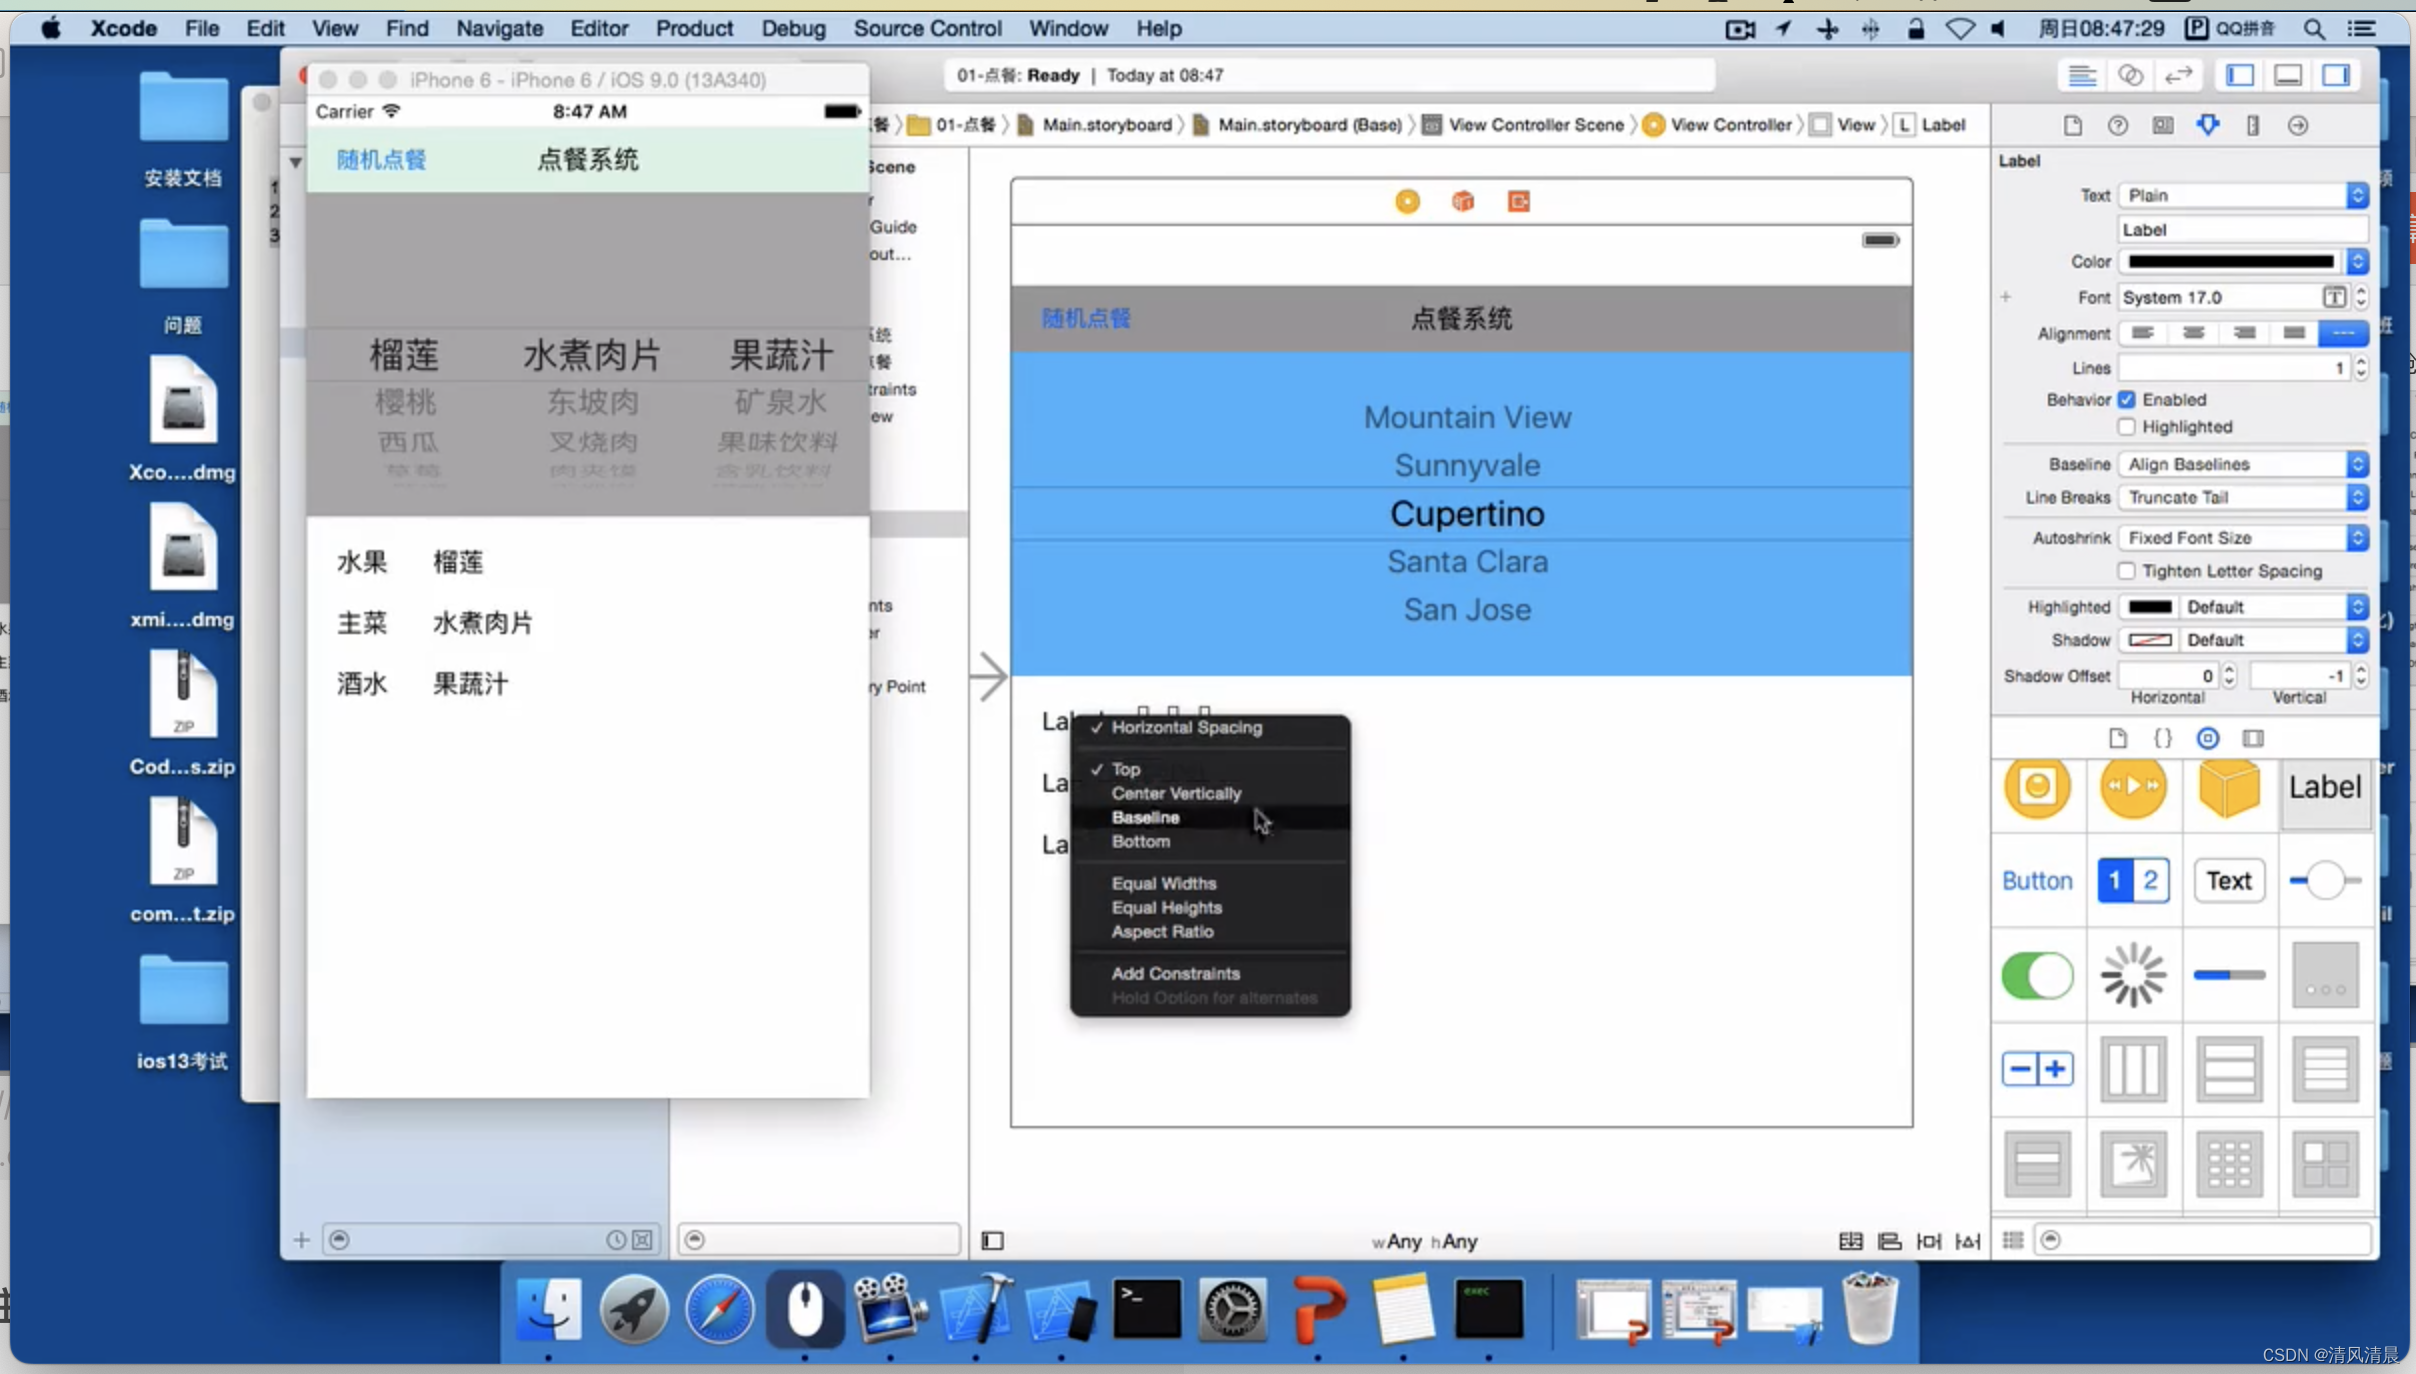The image size is (2416, 1374).
Task: Hide the Navigator pane
Action: pos(2240,76)
